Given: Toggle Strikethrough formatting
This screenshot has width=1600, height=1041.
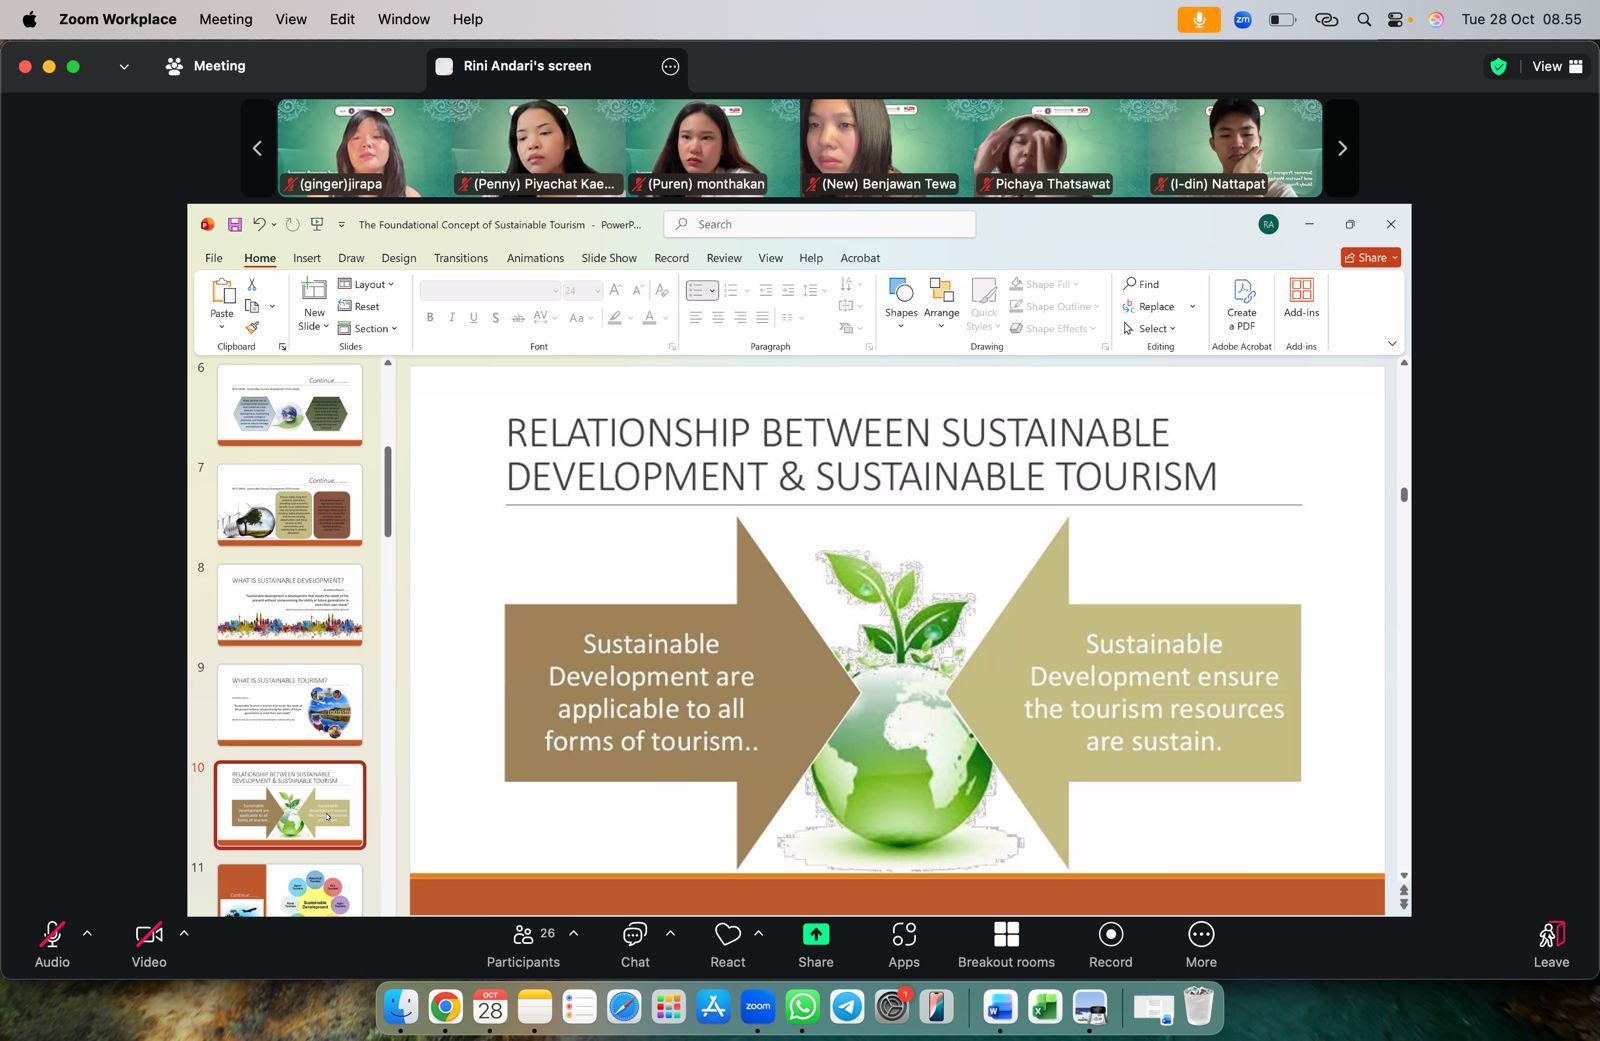Looking at the screenshot, I should click(x=518, y=318).
